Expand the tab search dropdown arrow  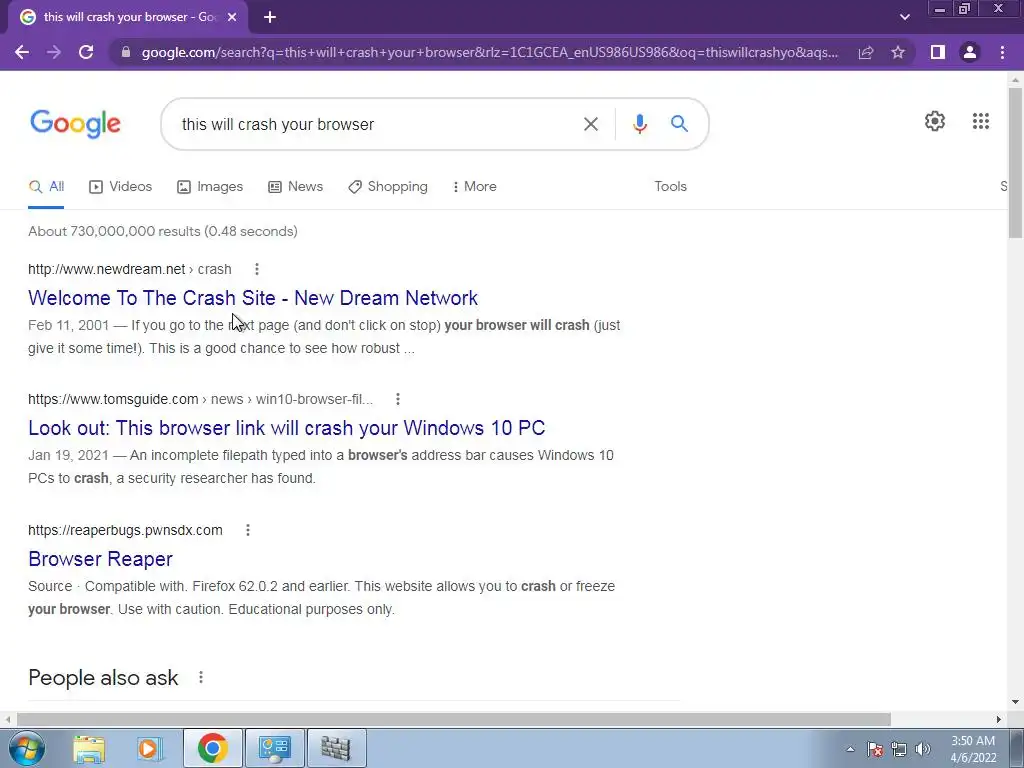(904, 17)
